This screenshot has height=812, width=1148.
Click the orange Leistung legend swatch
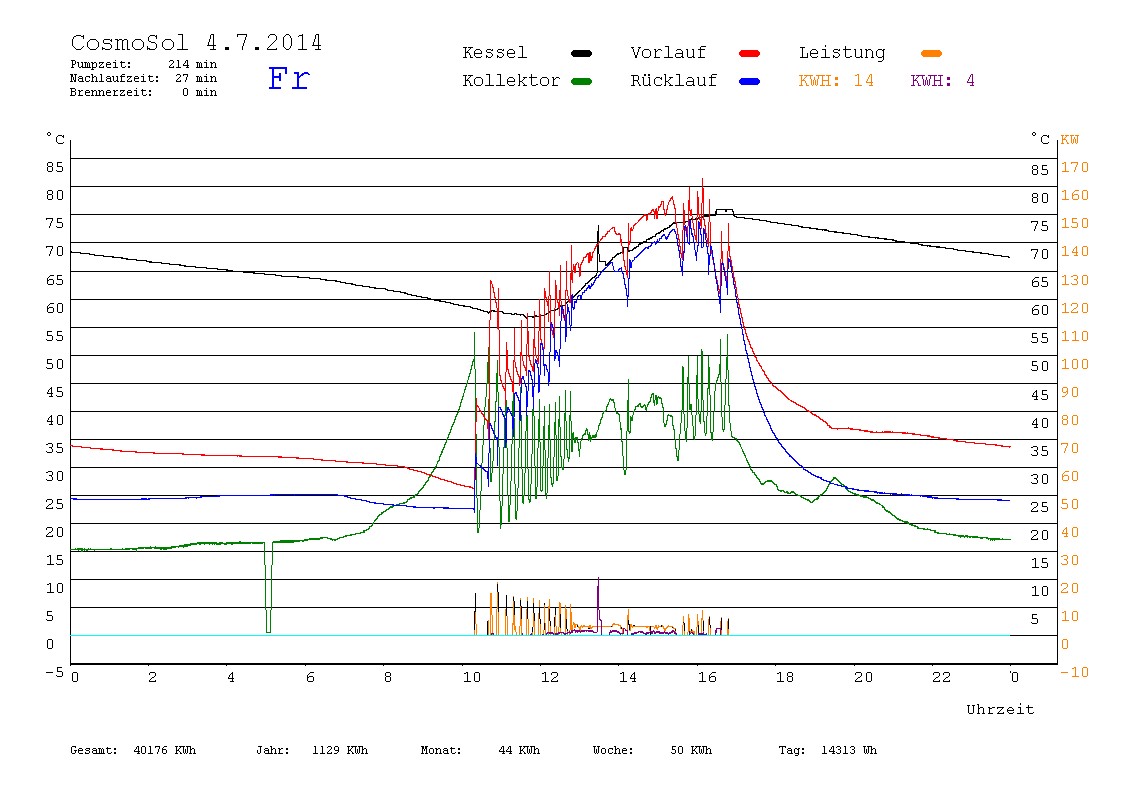(931, 53)
